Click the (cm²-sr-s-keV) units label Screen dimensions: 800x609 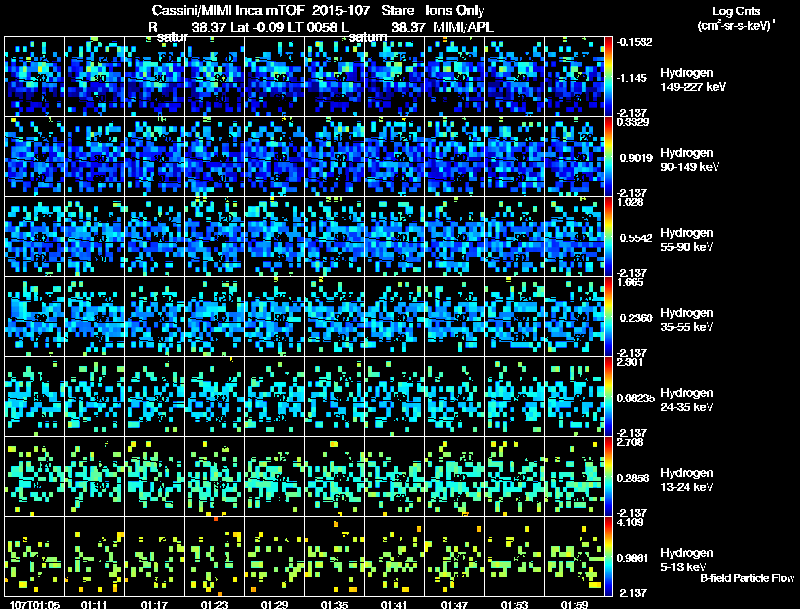pos(736,26)
